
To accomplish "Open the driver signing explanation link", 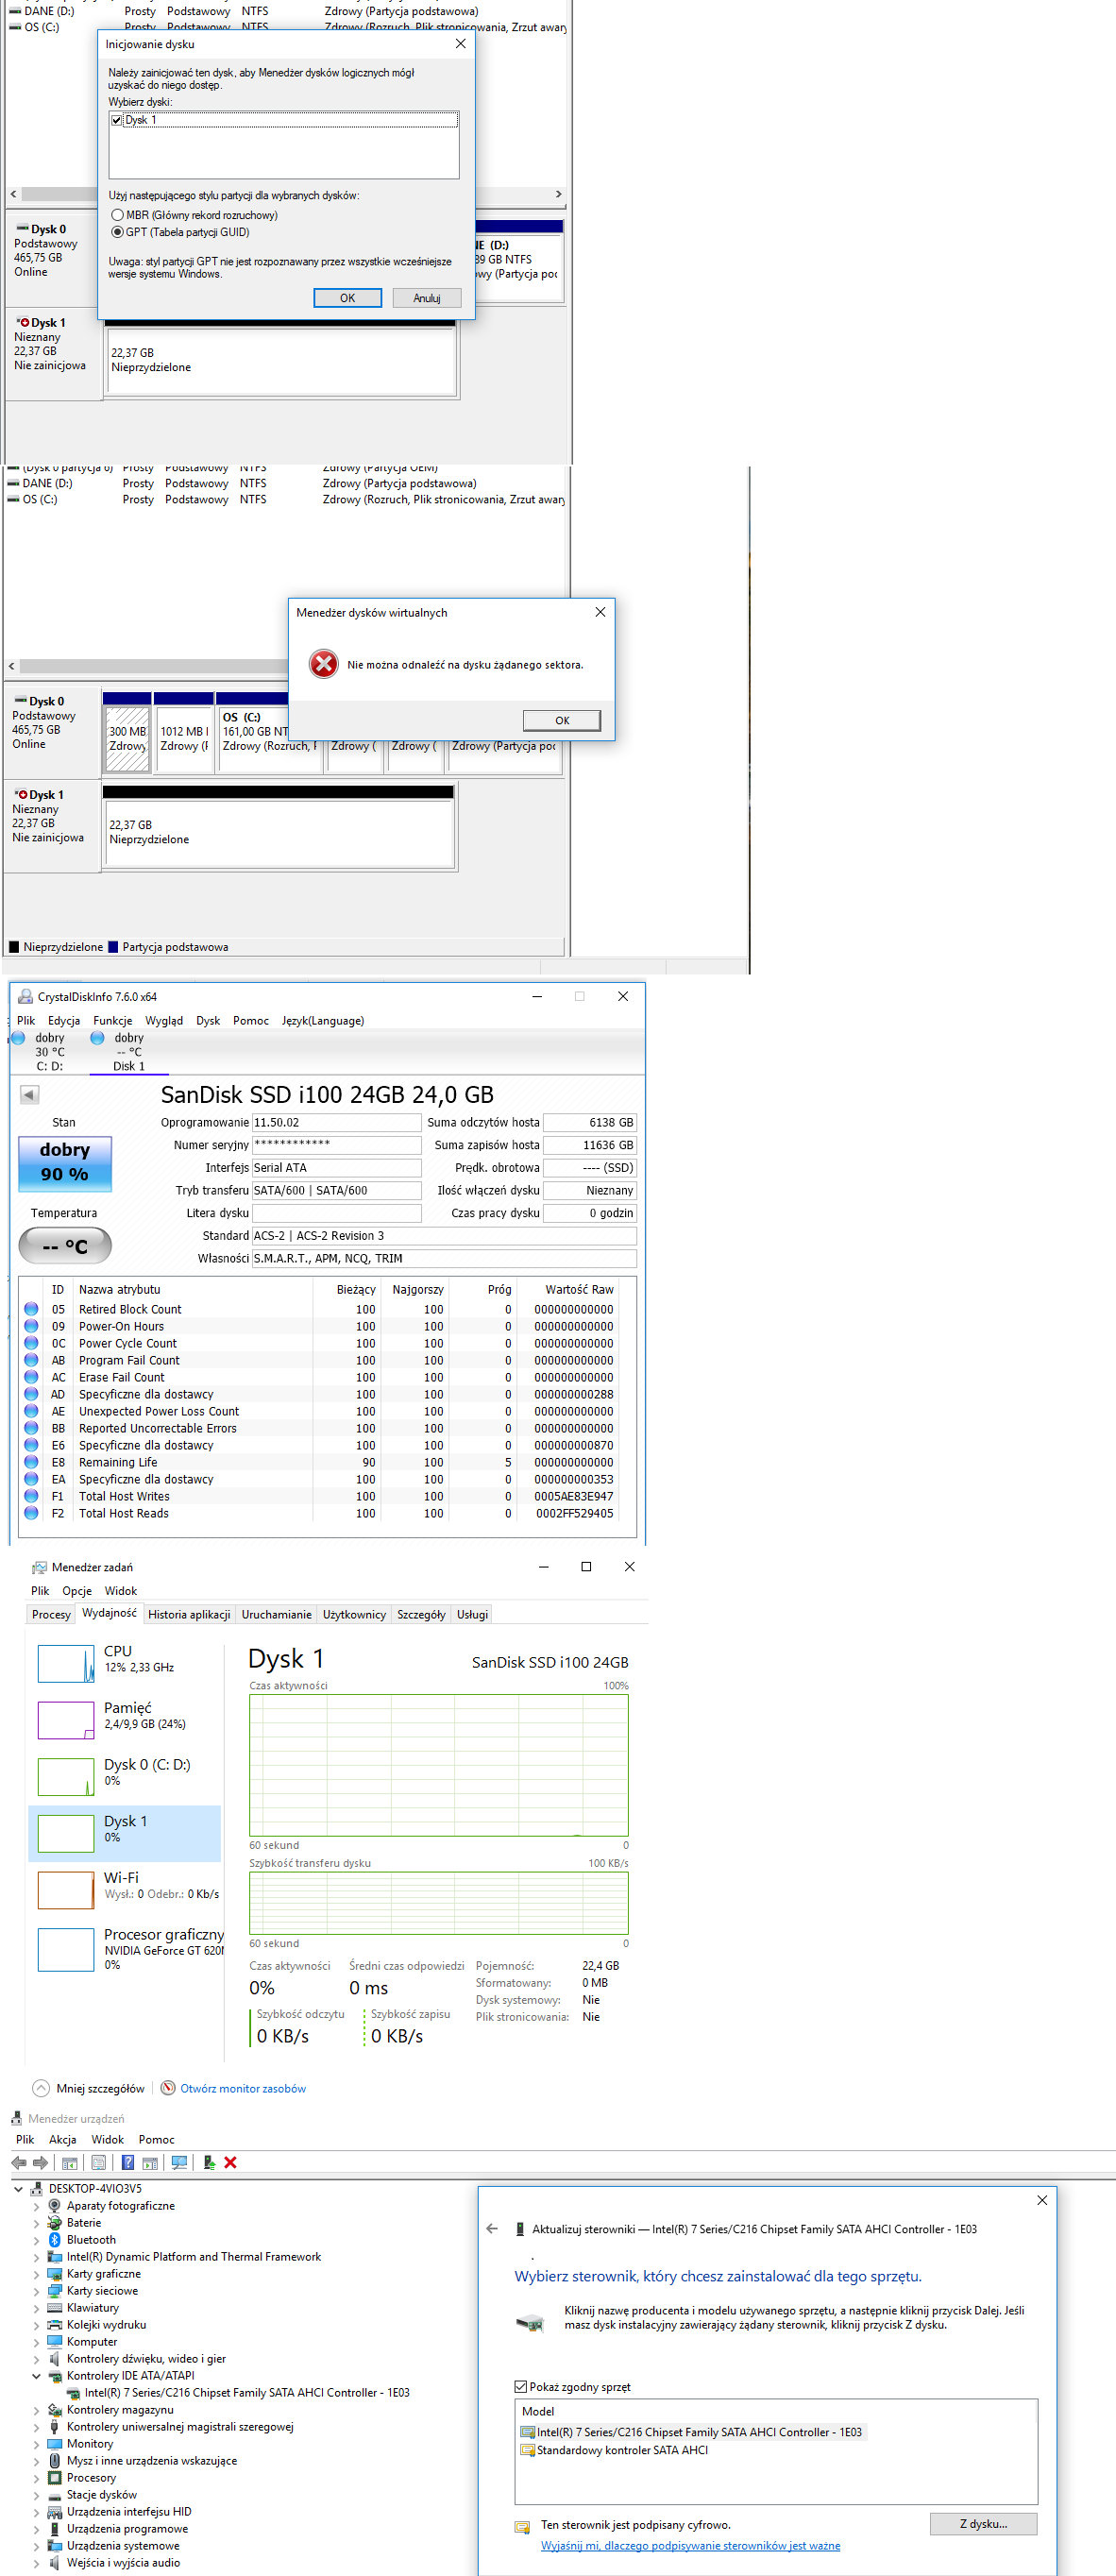I will tap(690, 2545).
